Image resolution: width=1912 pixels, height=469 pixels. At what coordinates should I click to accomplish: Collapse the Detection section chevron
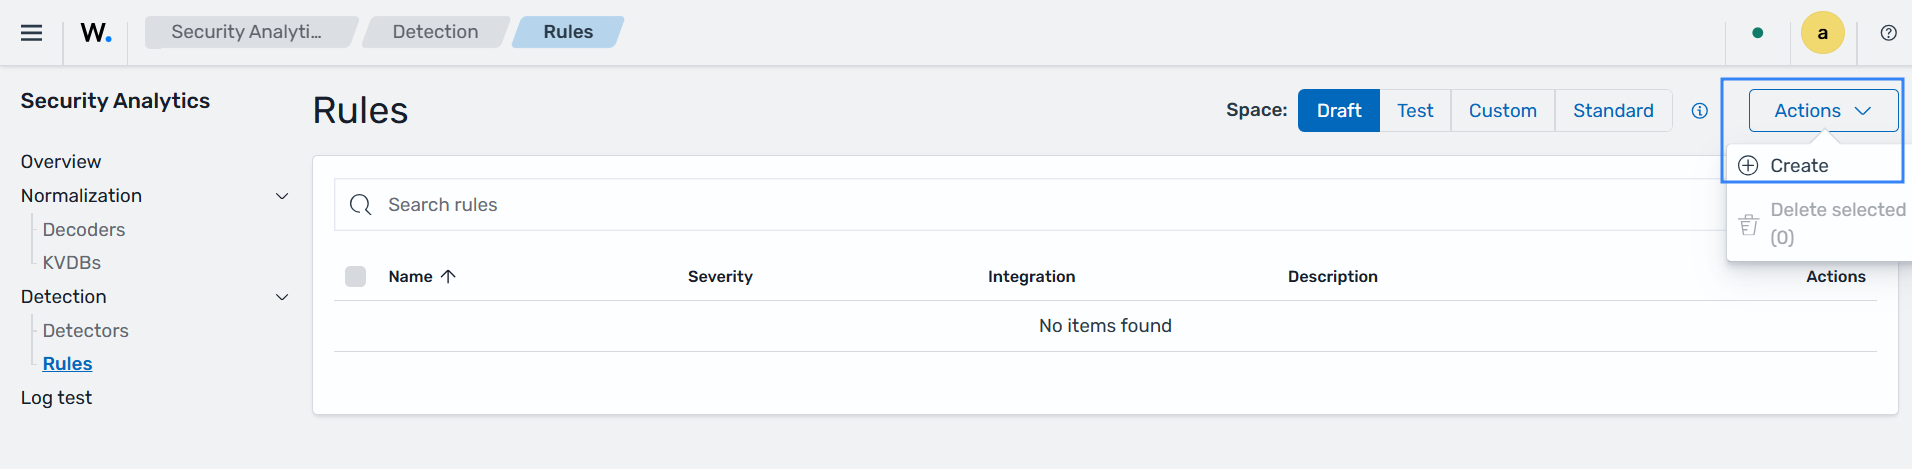[282, 297]
